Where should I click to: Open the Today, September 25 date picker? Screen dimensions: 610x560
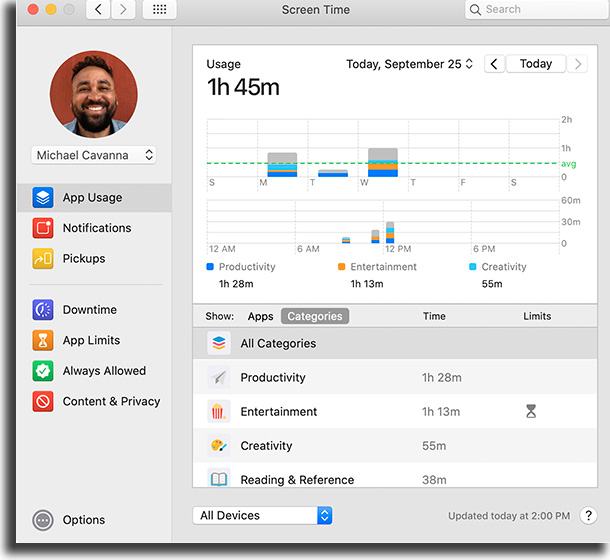[409, 64]
